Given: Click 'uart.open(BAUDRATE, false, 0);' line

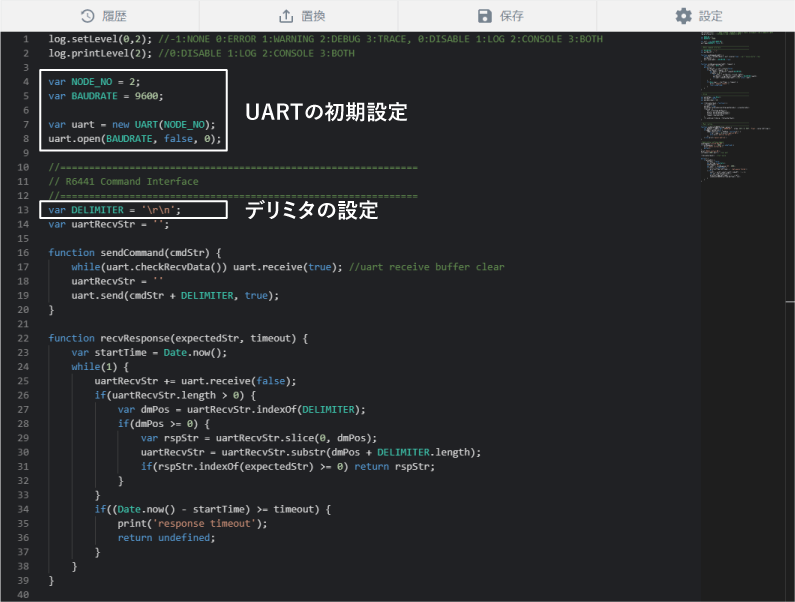Looking at the screenshot, I should click(x=135, y=138).
